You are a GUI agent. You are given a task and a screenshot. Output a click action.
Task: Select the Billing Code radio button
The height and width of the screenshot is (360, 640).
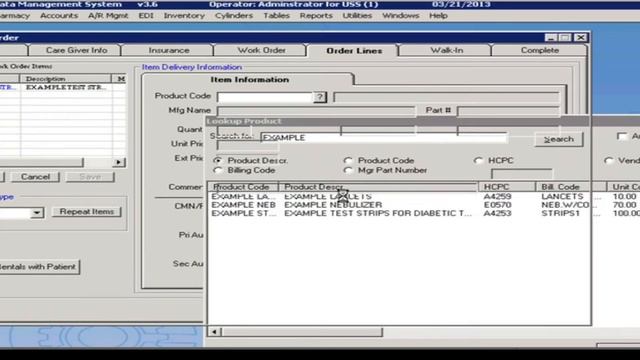coord(218,170)
